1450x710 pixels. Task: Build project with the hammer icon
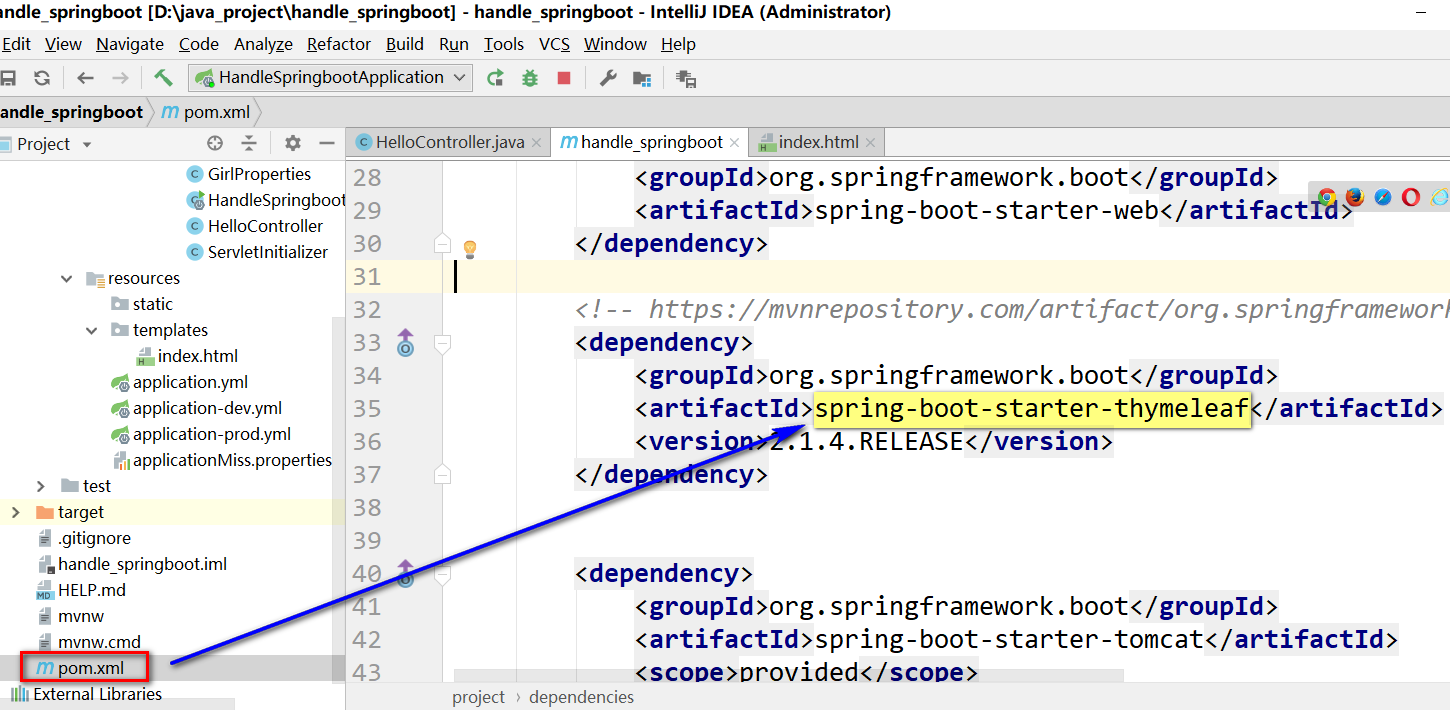click(x=163, y=78)
